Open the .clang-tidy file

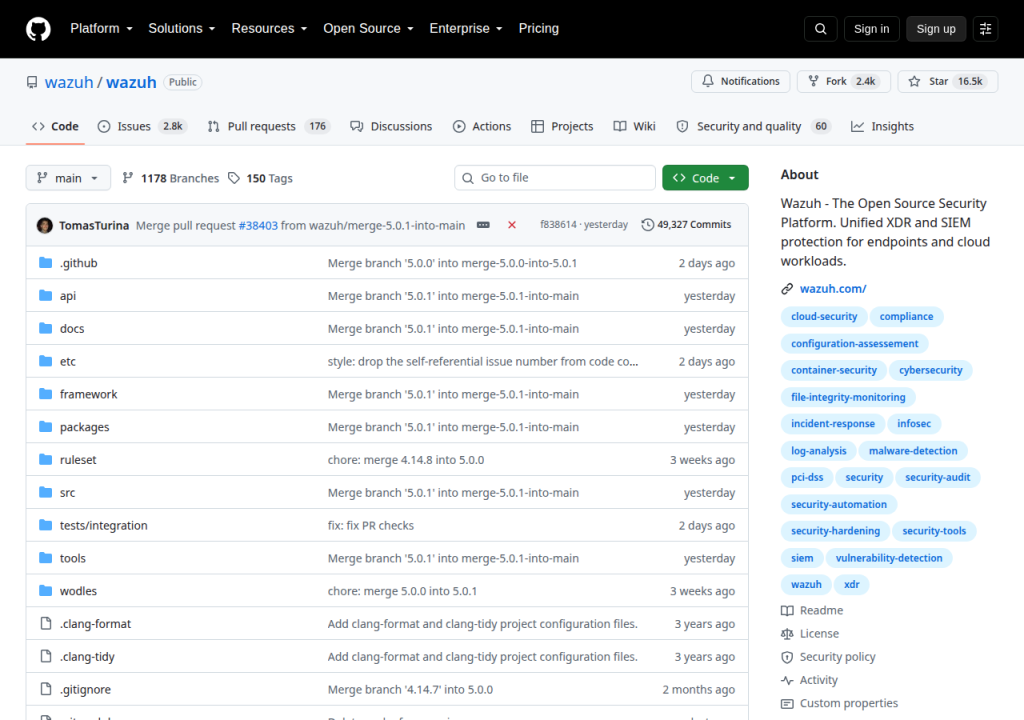88,657
